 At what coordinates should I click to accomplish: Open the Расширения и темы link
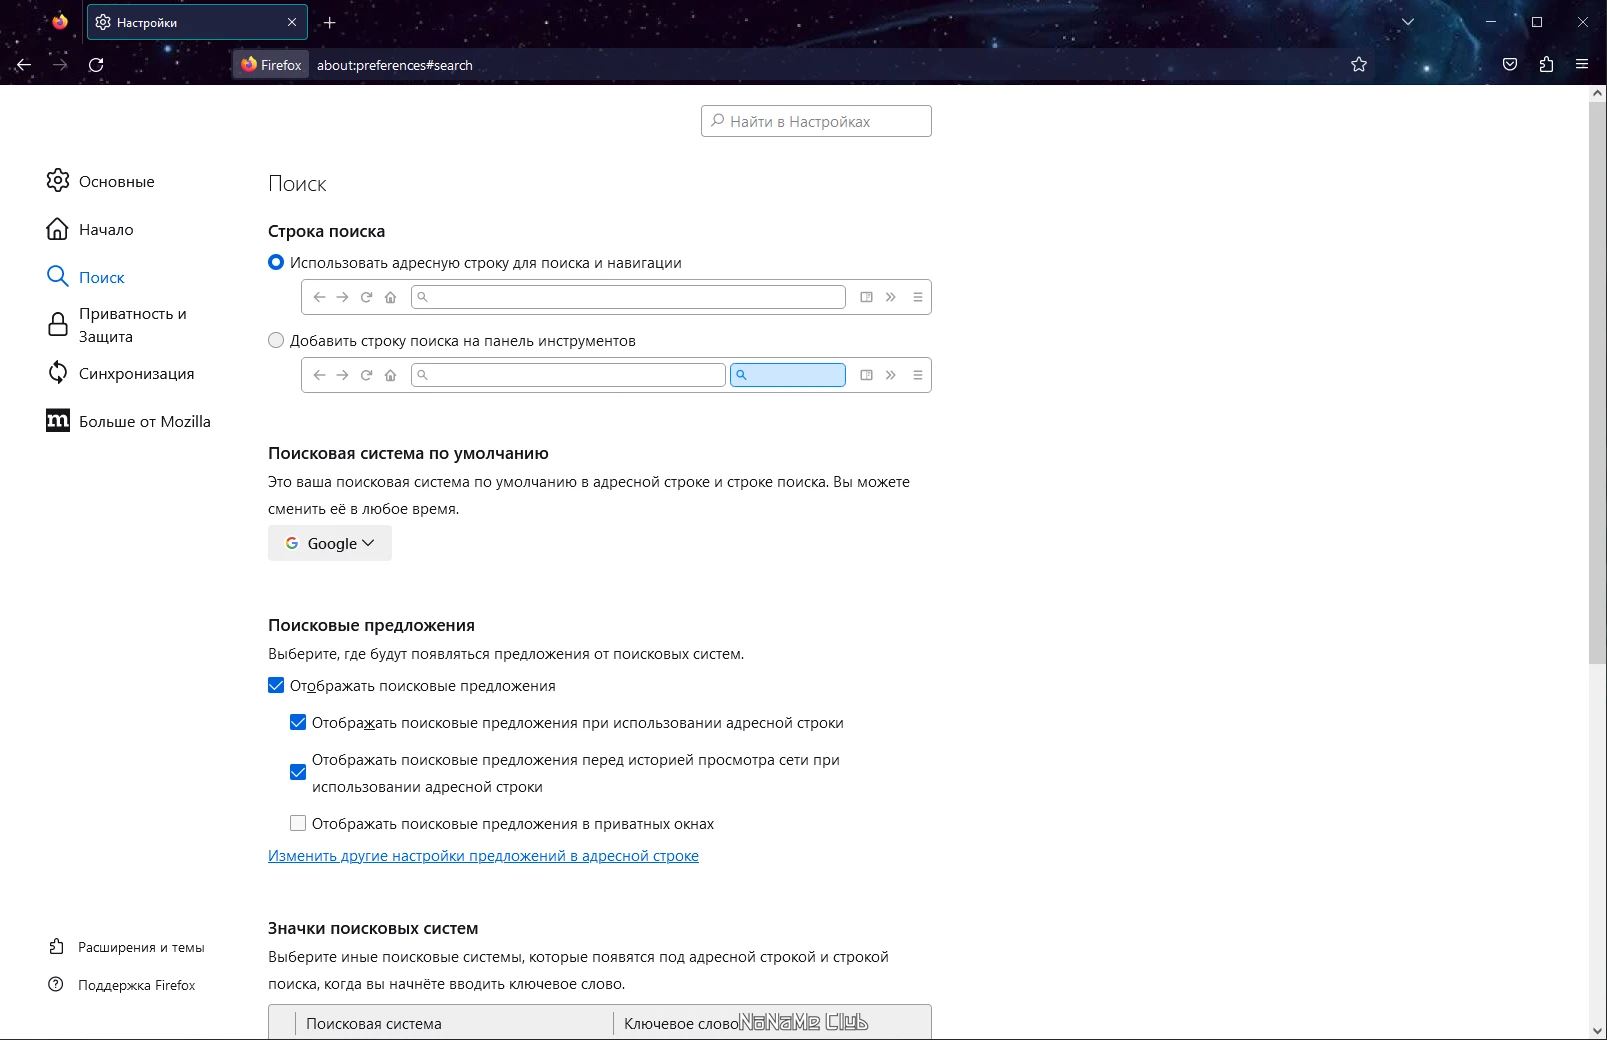click(141, 947)
